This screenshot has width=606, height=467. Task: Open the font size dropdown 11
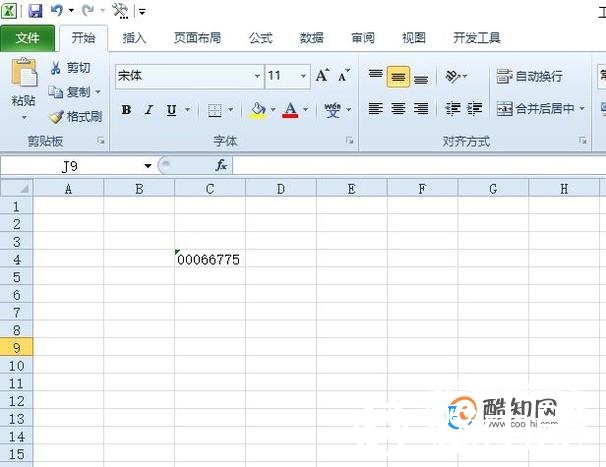(x=303, y=76)
